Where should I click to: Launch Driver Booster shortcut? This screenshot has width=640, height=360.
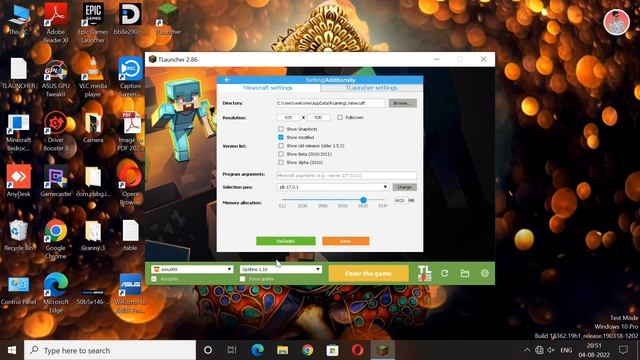click(x=56, y=131)
